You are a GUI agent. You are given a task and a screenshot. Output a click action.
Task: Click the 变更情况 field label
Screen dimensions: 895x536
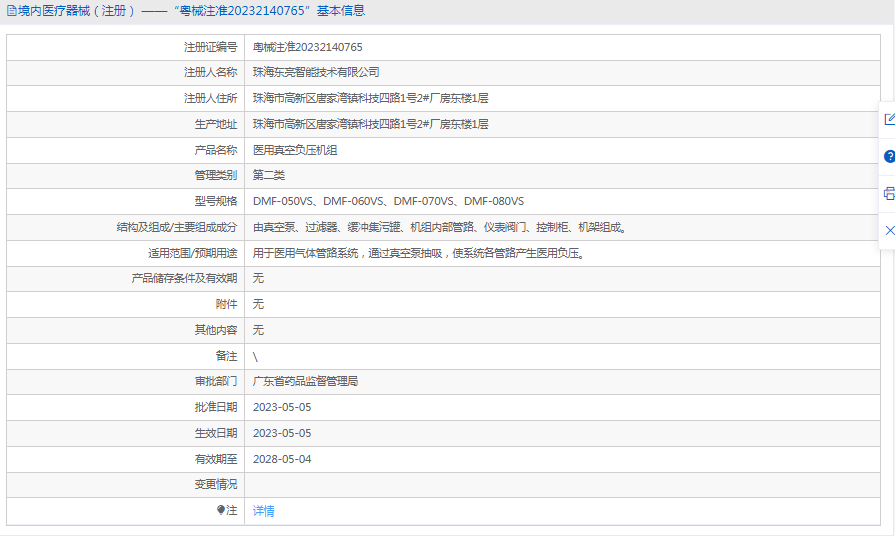[x=215, y=485]
